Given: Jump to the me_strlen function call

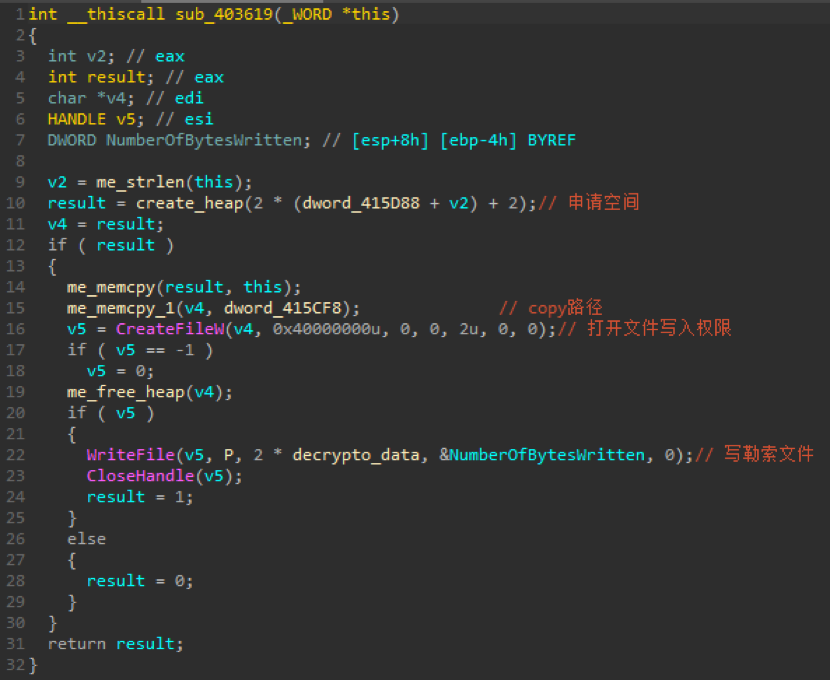Looking at the screenshot, I should (138, 182).
